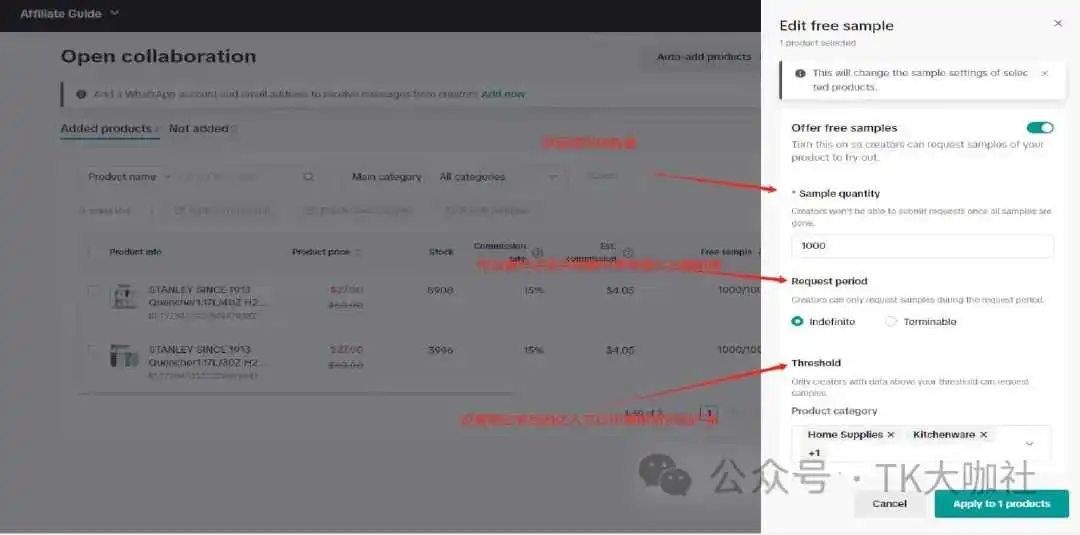Open the Affiliate Guide dropdown
The height and width of the screenshot is (535, 1080).
click(70, 14)
